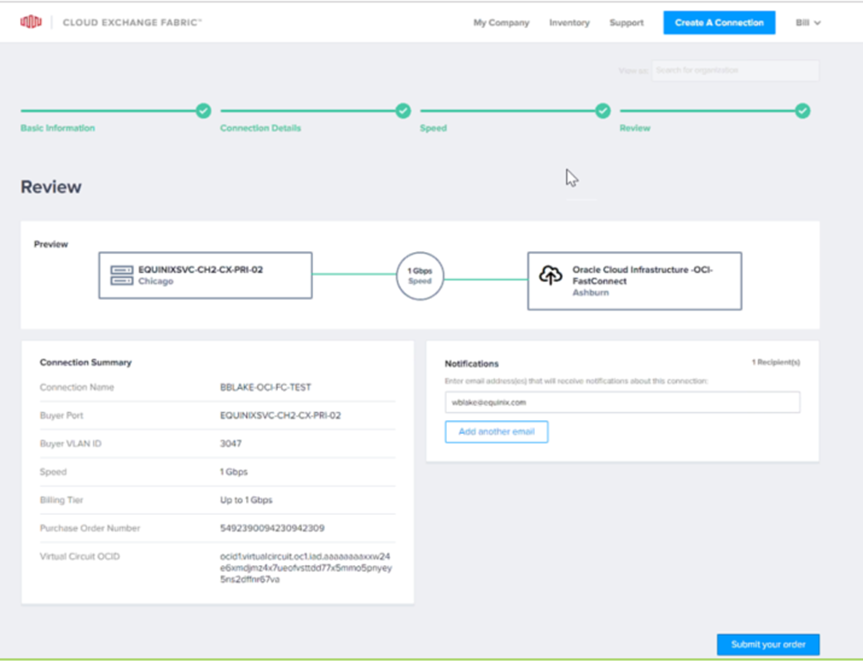Go to the Speed step label
The height and width of the screenshot is (662, 863).
coord(433,128)
